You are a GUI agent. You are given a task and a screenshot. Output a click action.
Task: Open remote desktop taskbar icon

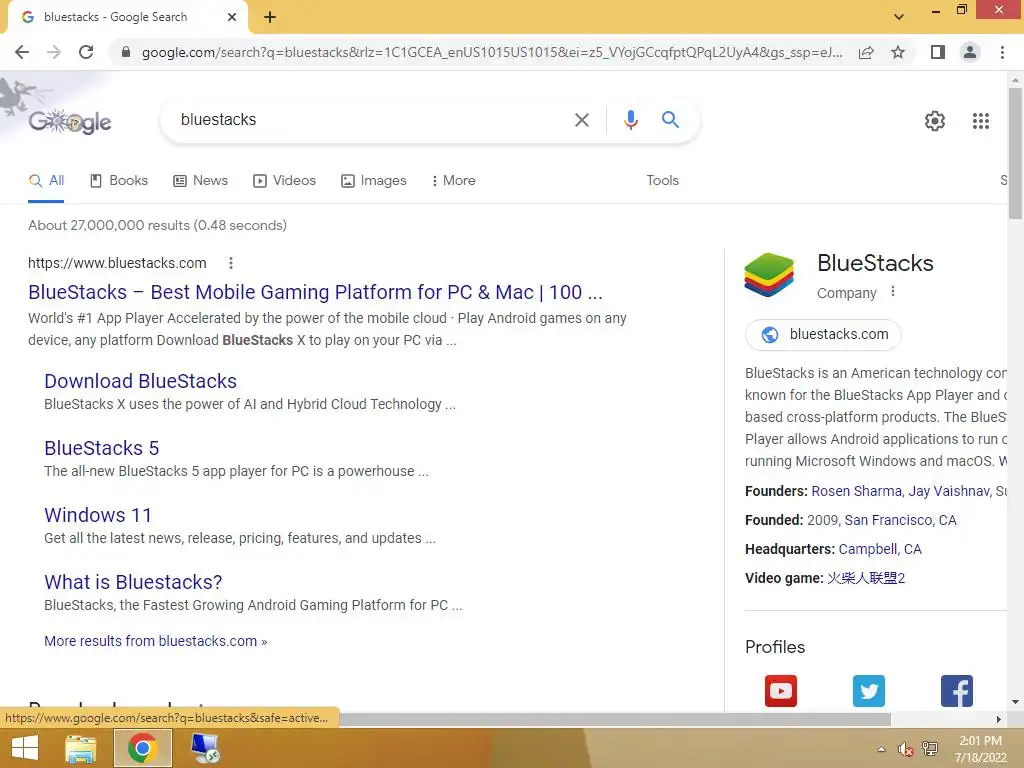pyautogui.click(x=205, y=748)
